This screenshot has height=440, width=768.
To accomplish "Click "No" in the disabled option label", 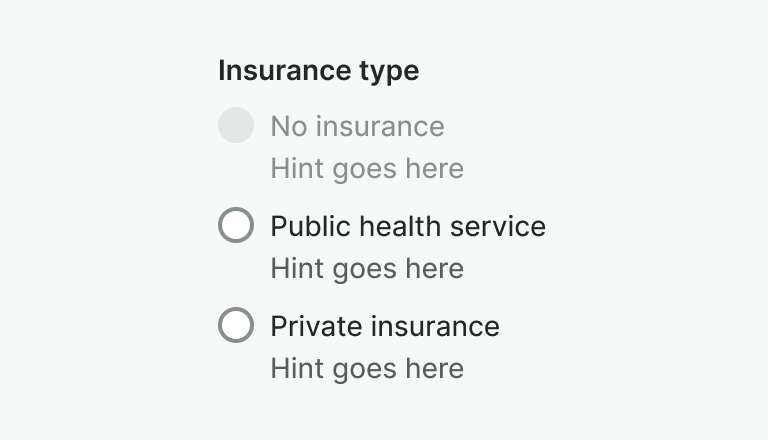I will click(x=287, y=126).
